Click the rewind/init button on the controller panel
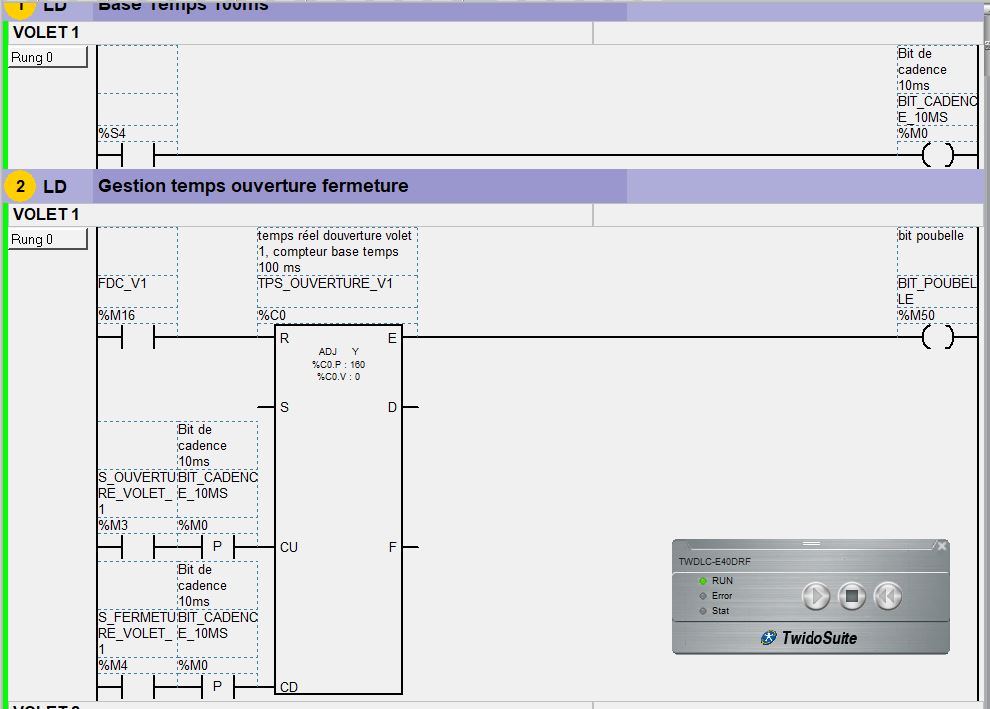The image size is (990, 709). coord(887,597)
